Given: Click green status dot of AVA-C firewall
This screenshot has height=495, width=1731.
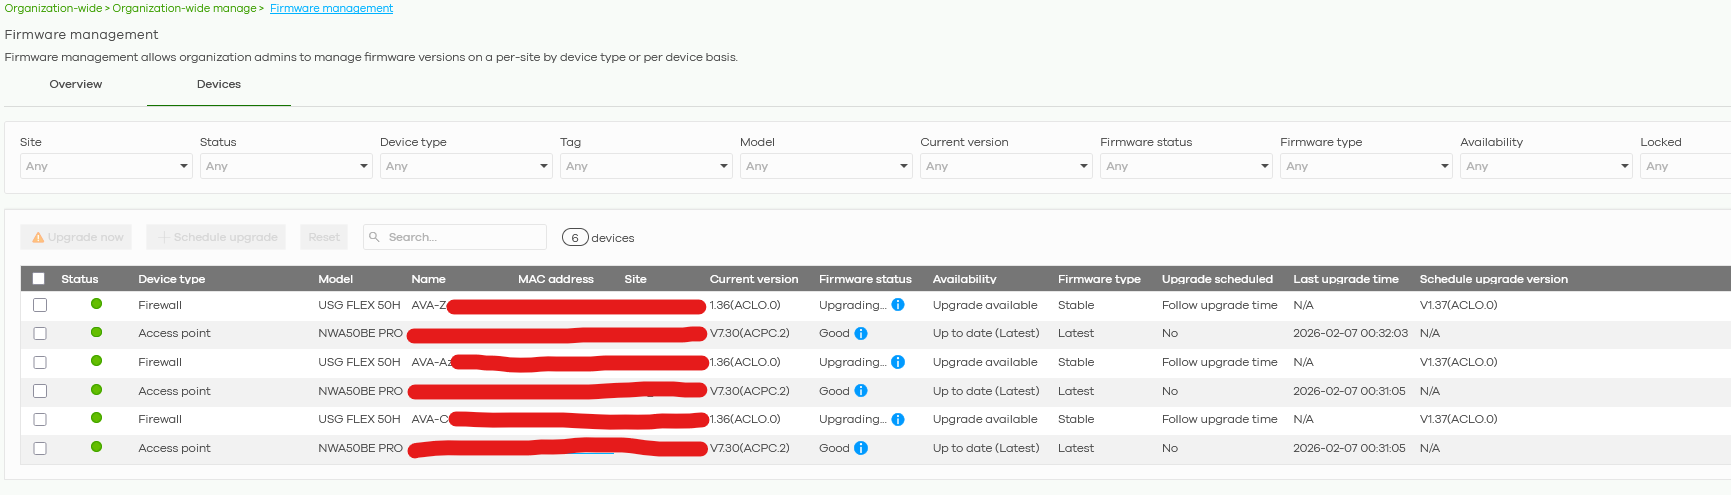Looking at the screenshot, I should click(x=97, y=418).
